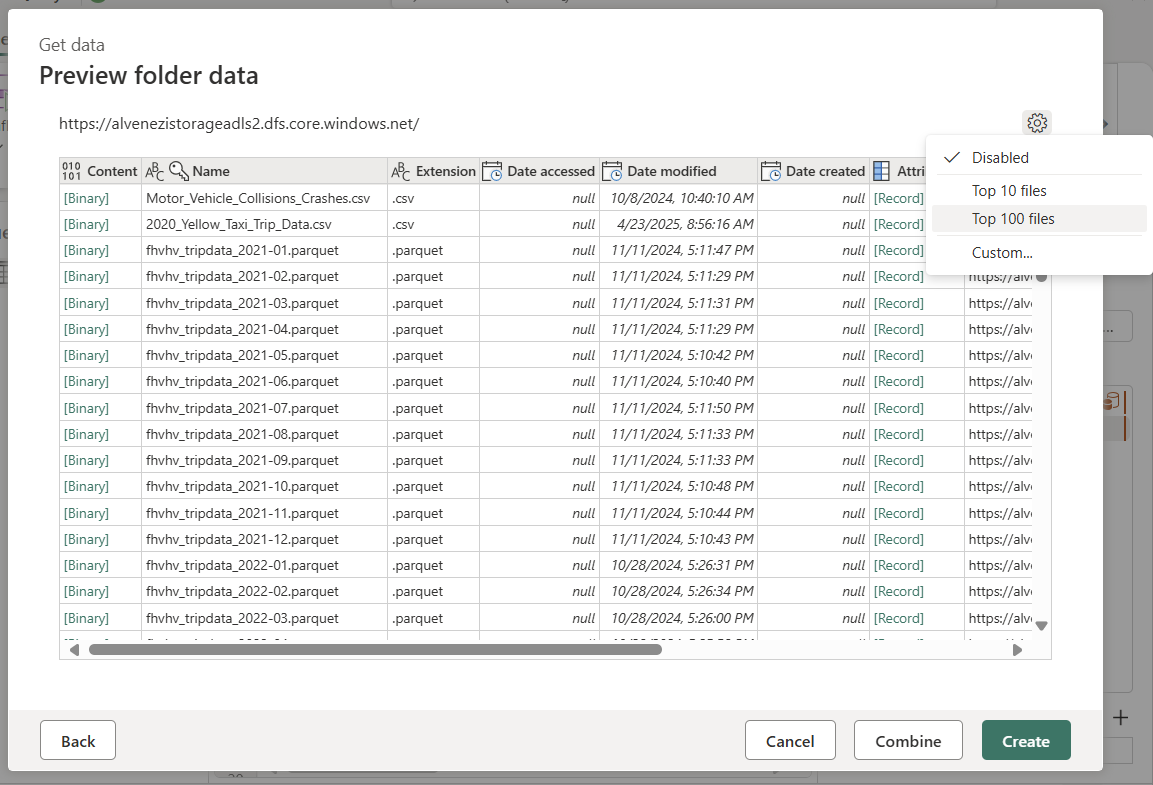Cancel the Get data dialog
The width and height of the screenshot is (1153, 785).
(790, 740)
